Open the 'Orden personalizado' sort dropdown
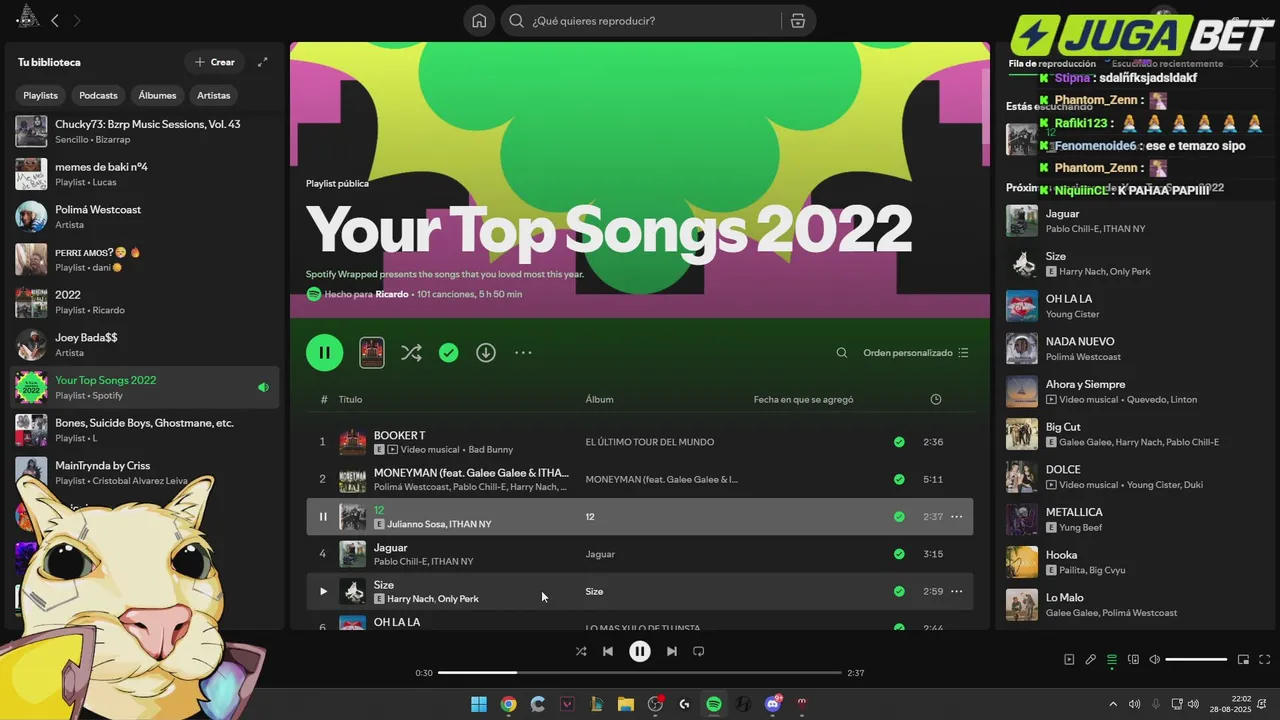Viewport: 1280px width, 720px height. click(x=916, y=353)
